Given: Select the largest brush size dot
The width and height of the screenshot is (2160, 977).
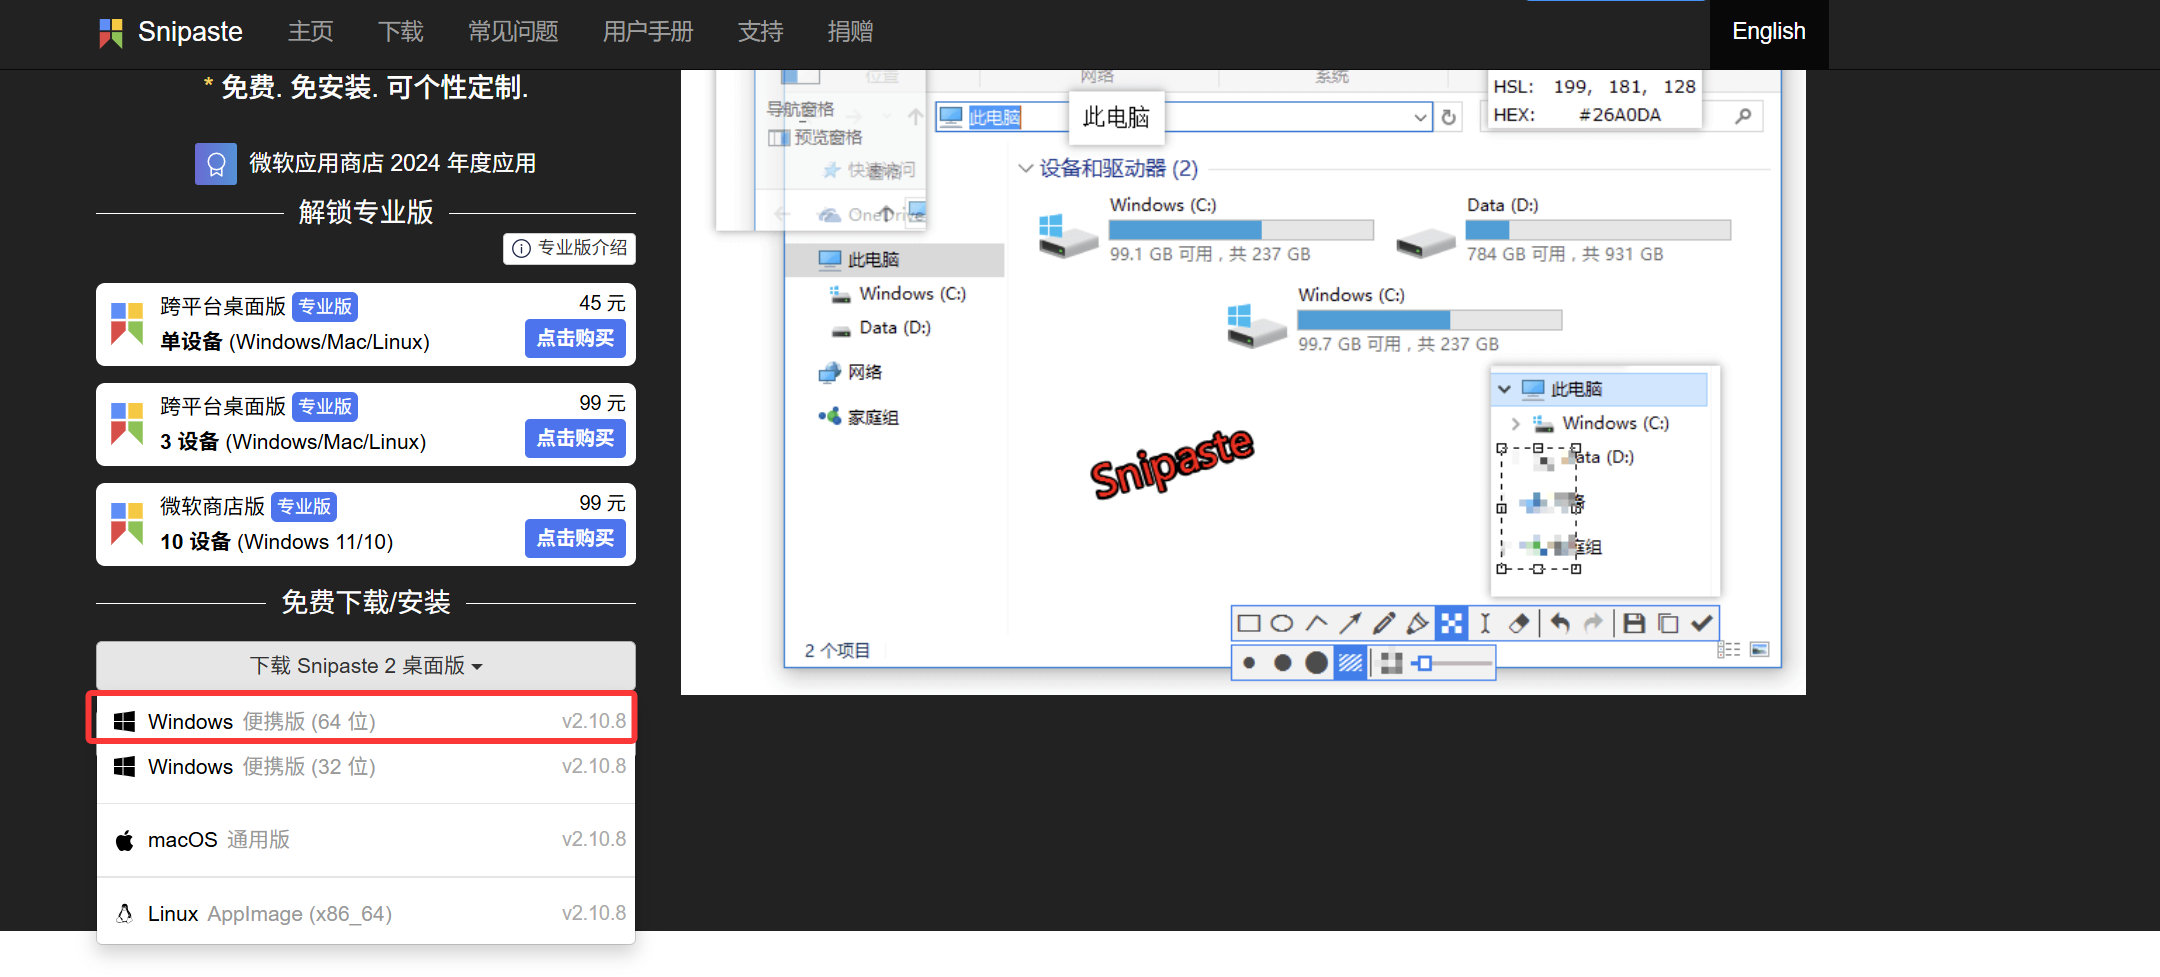Looking at the screenshot, I should coord(1317,663).
